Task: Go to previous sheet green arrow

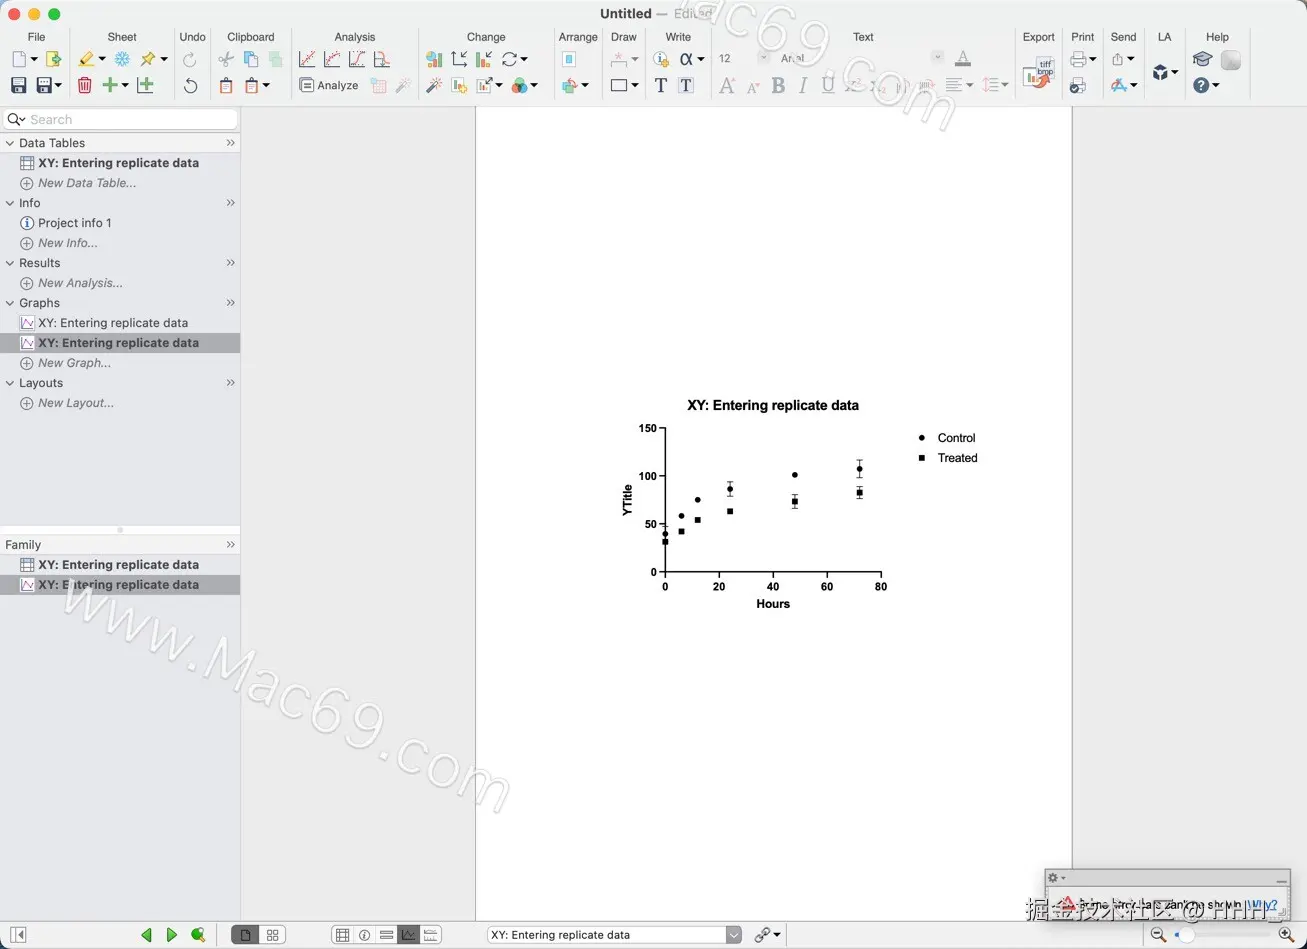Action: pyautogui.click(x=147, y=935)
